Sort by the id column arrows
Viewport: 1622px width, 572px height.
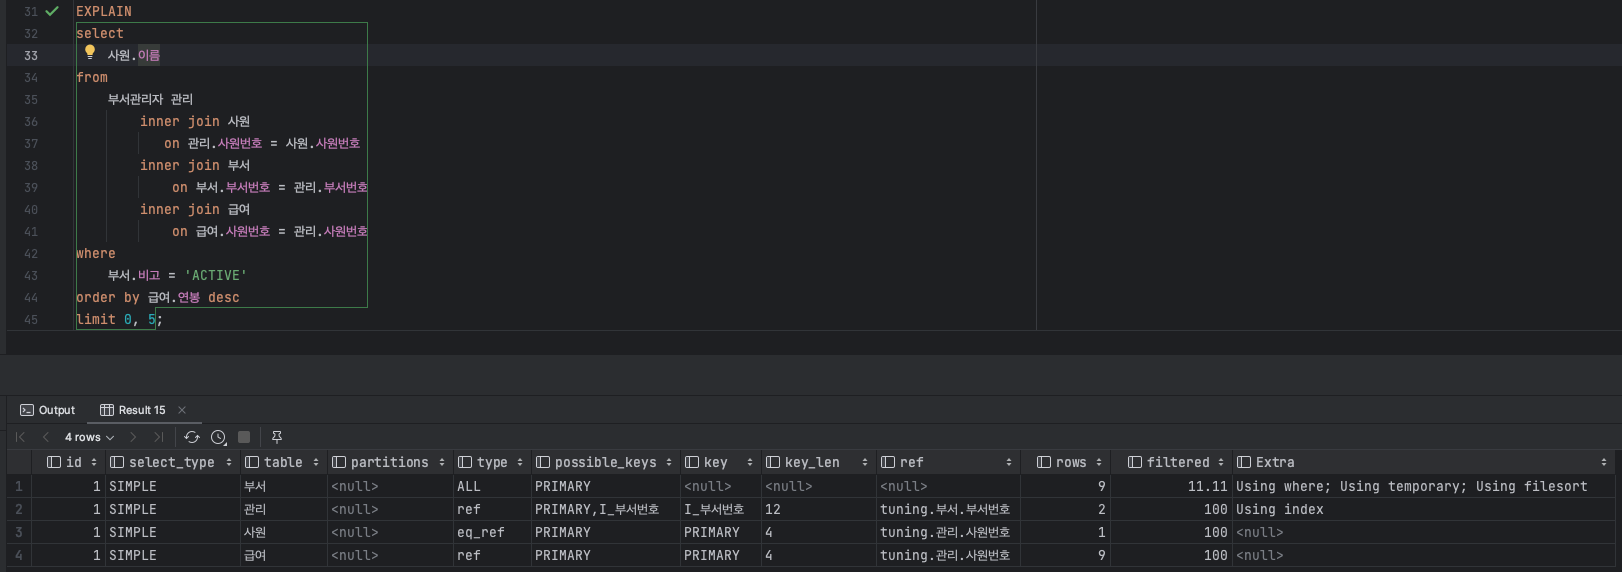[x=94, y=462]
